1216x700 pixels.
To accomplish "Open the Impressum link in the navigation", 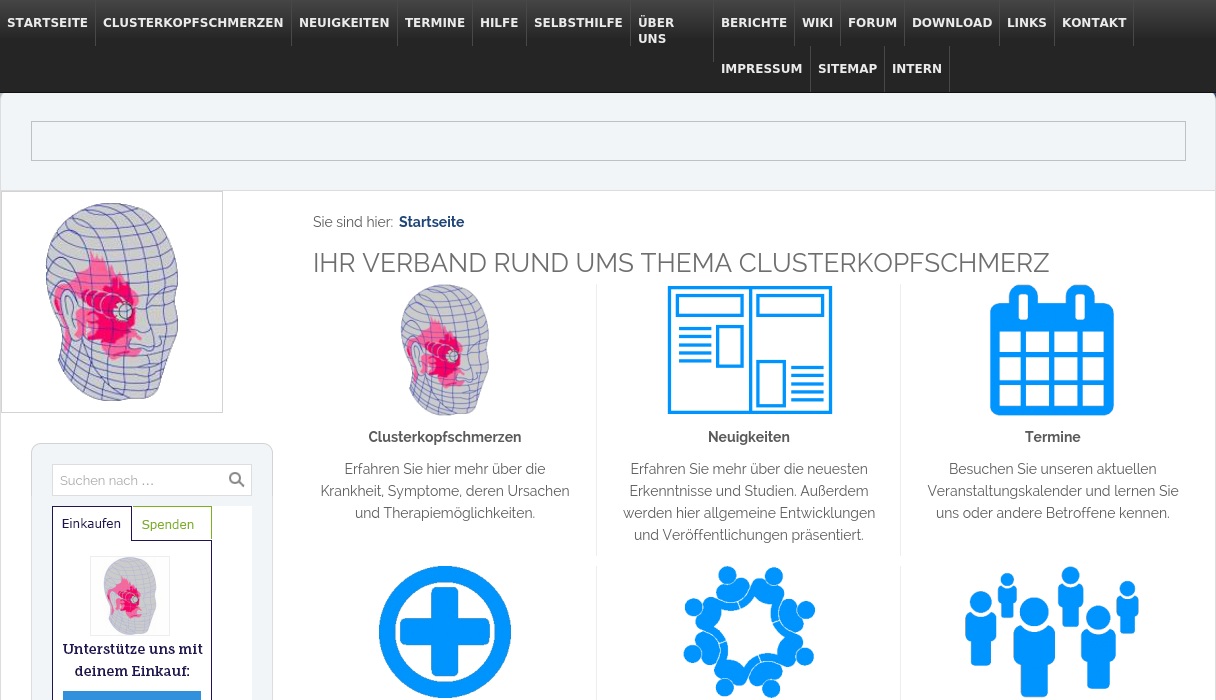I will point(761,69).
